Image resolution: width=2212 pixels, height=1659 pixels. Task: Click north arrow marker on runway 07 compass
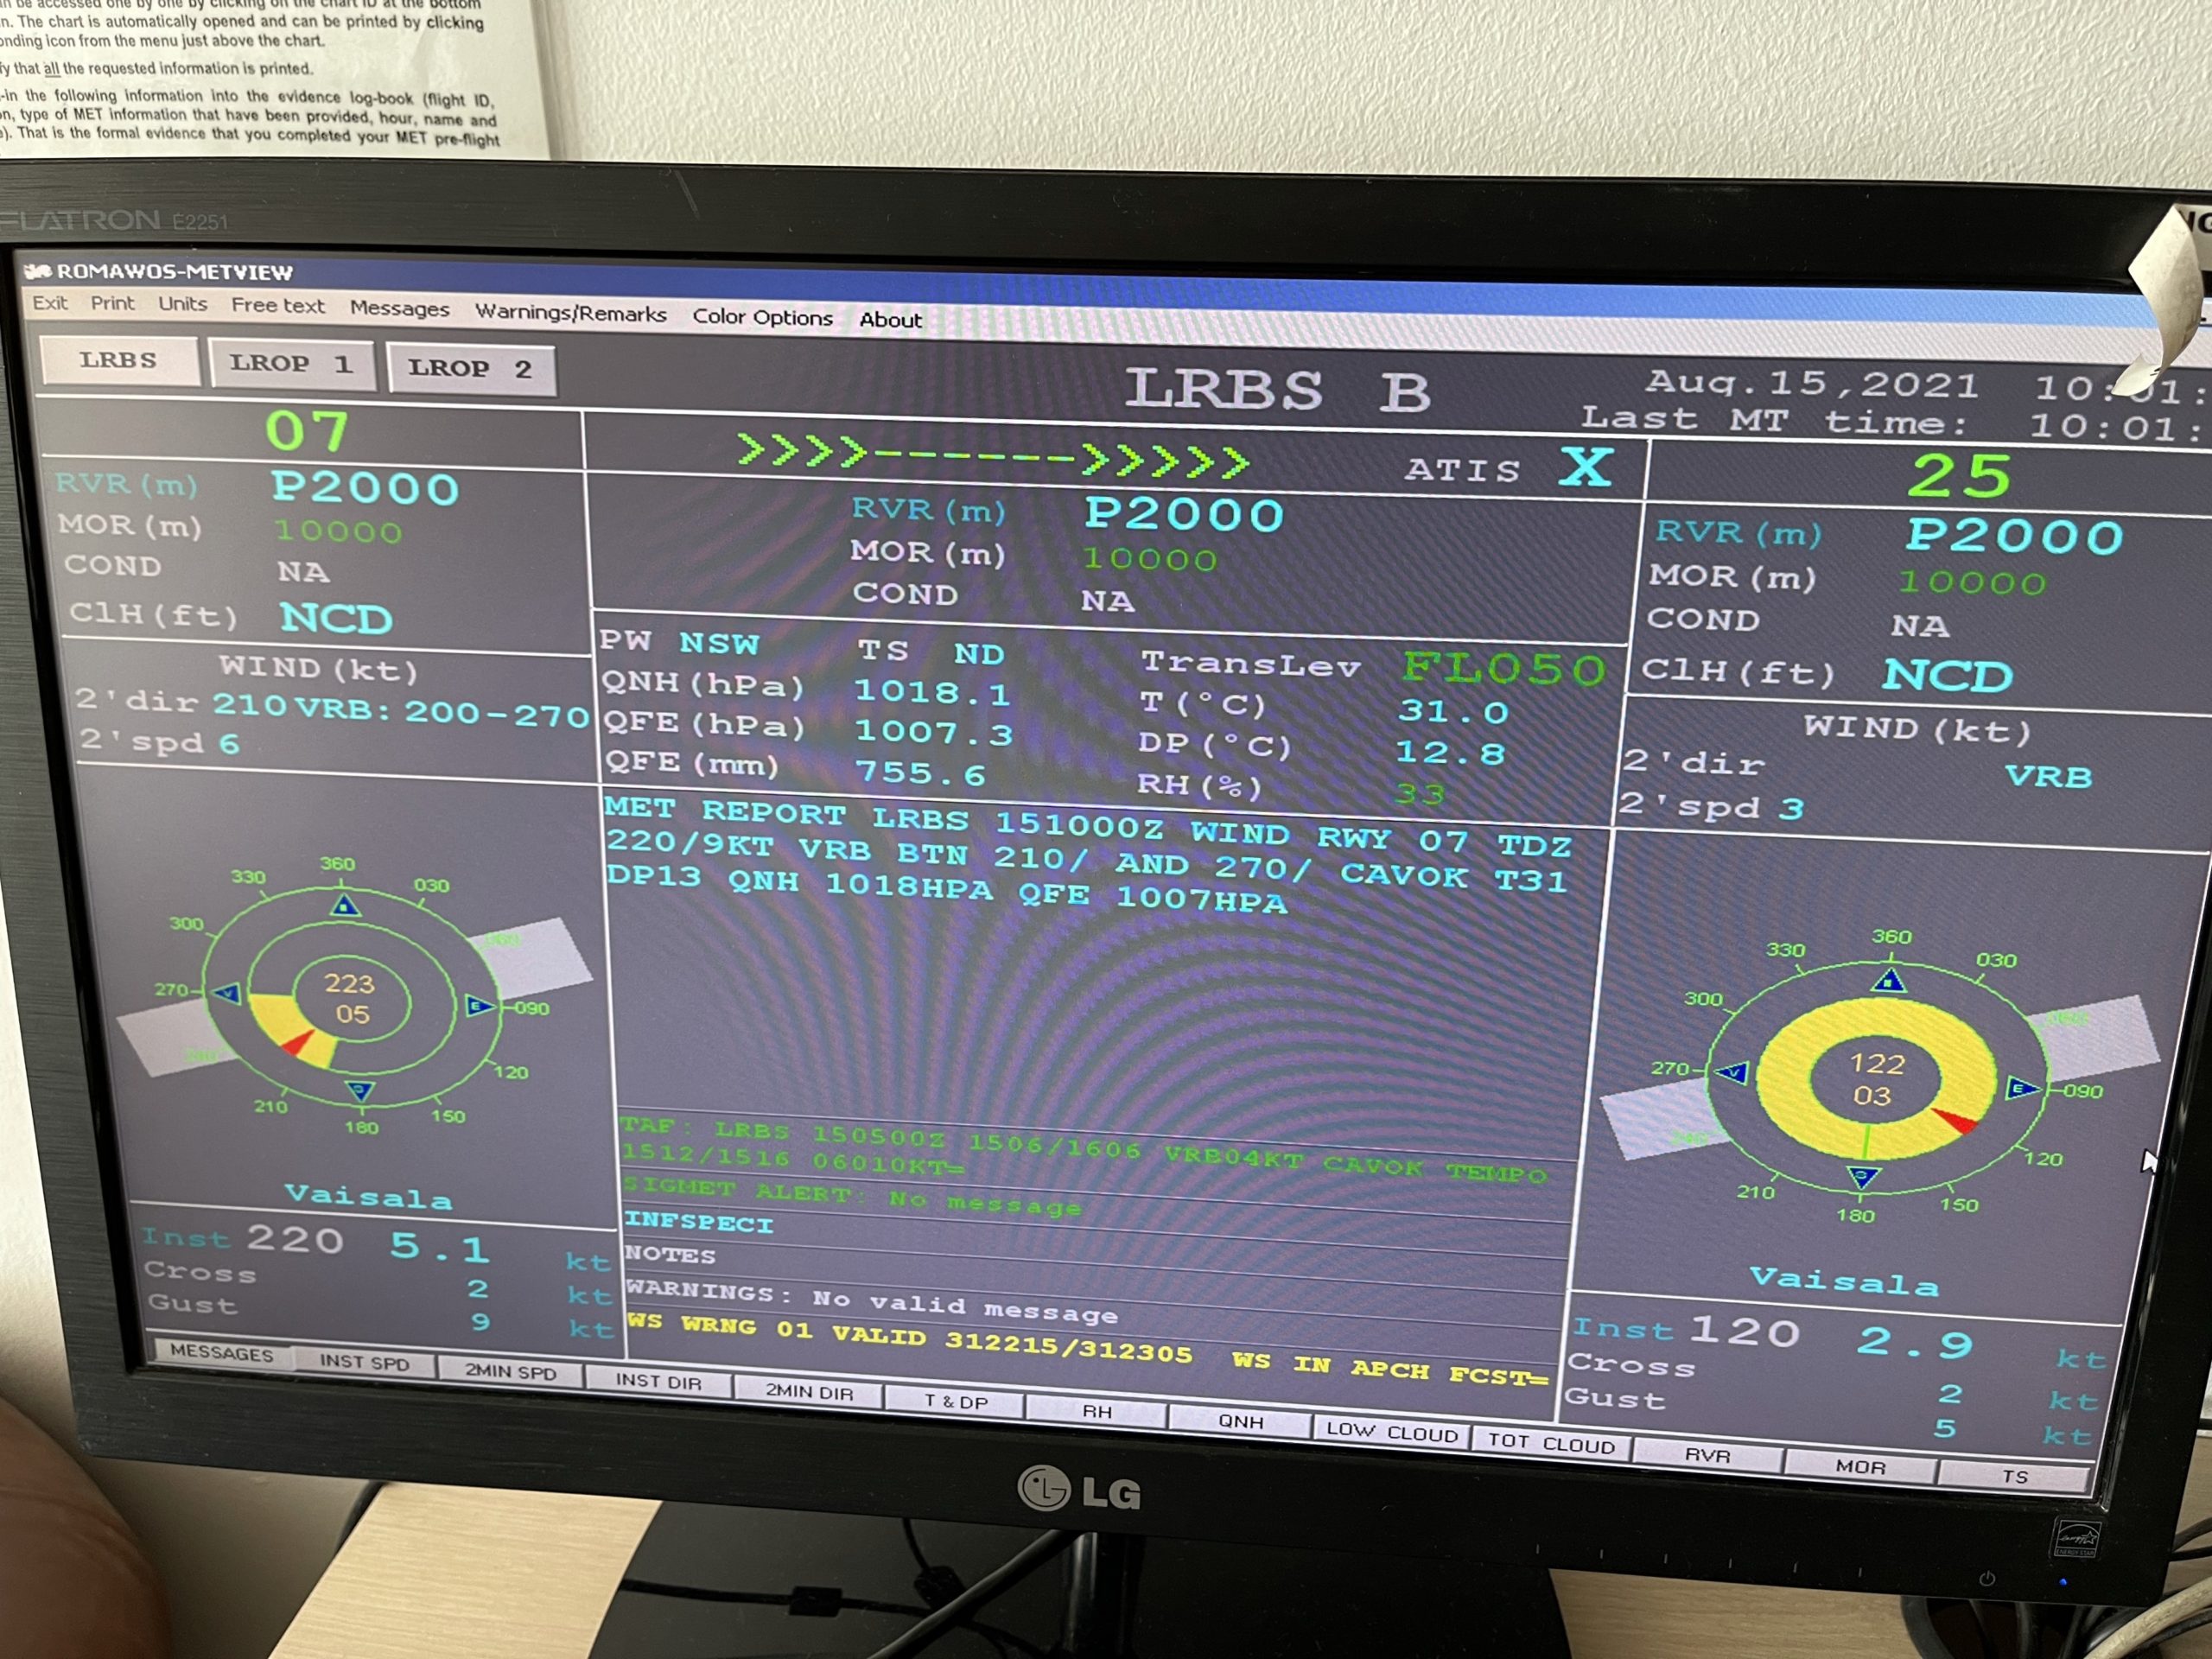345,906
